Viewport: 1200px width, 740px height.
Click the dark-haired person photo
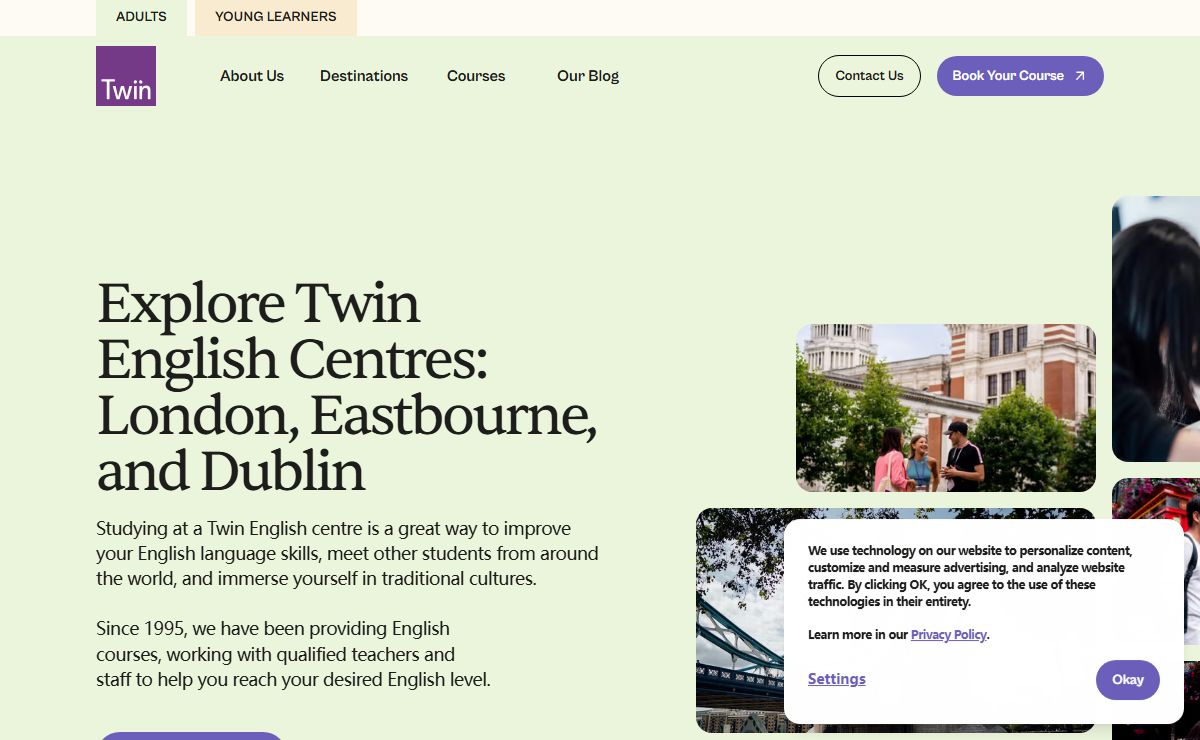[1156, 328]
